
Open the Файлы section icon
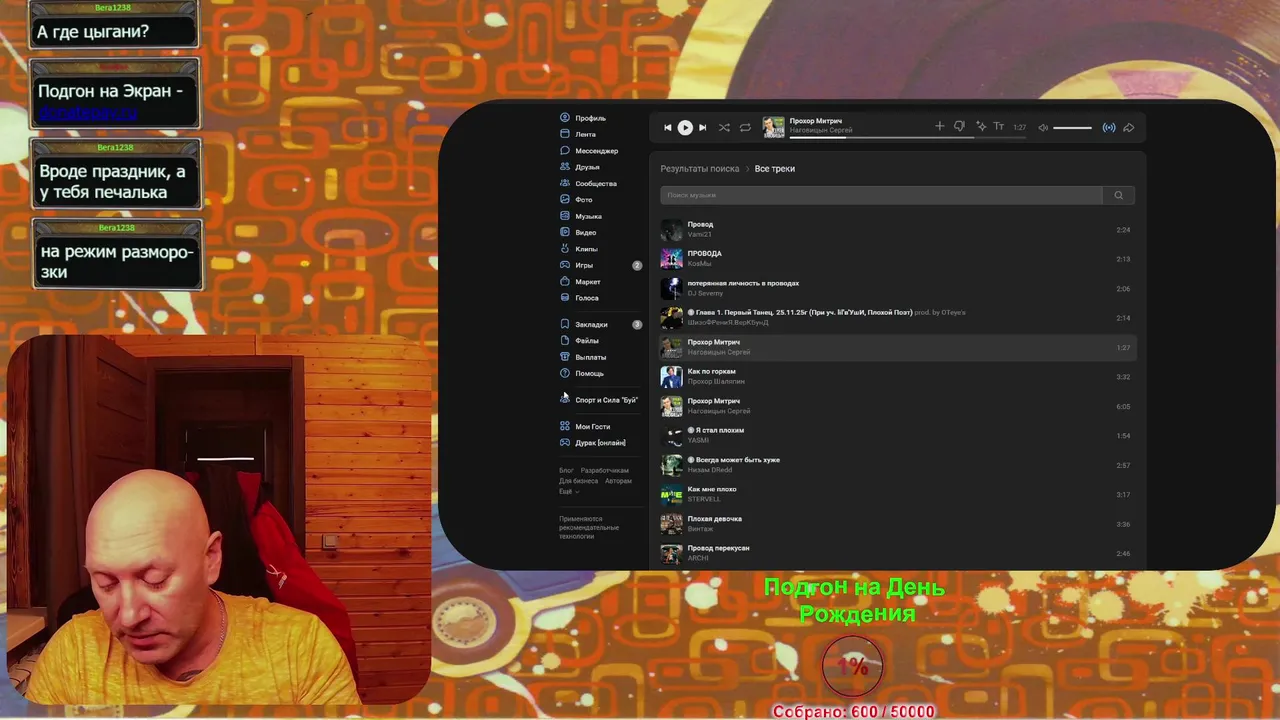click(565, 341)
